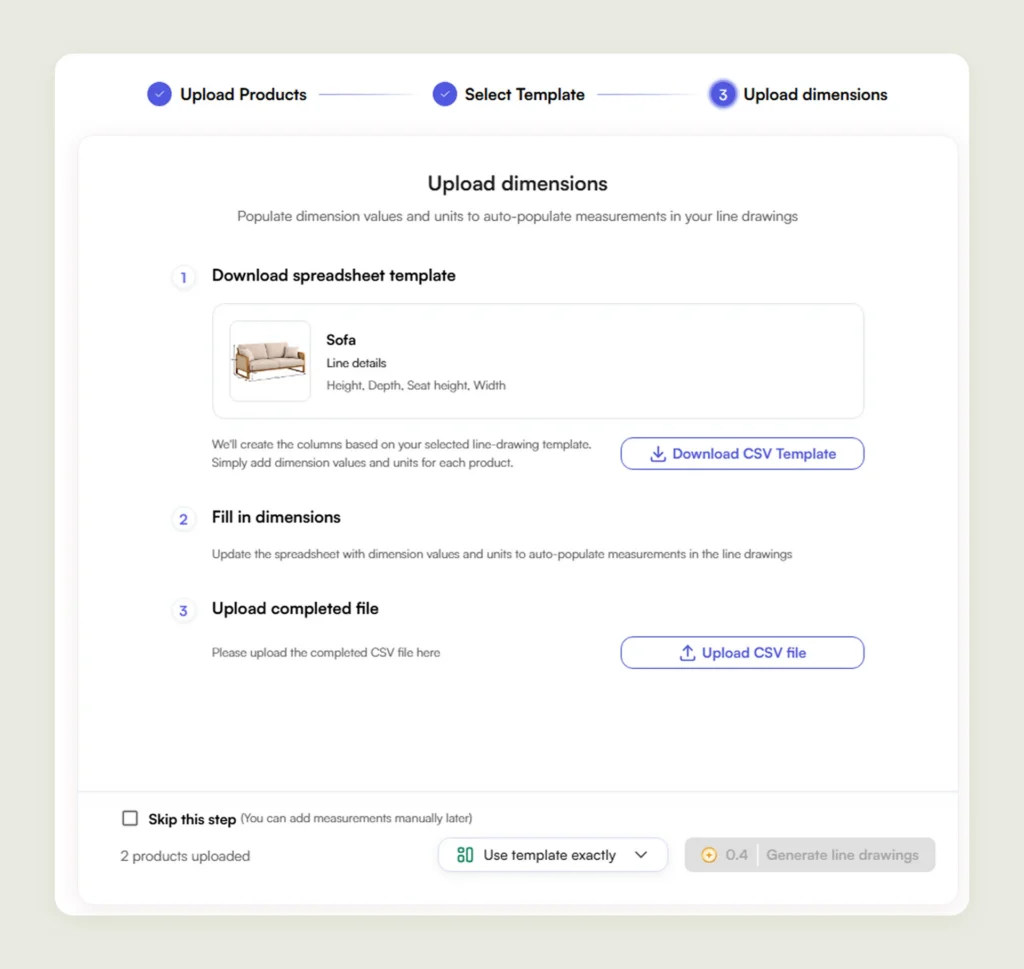Enable the Skip this step checkbox
Viewport: 1024px width, 969px height.
pyautogui.click(x=130, y=818)
